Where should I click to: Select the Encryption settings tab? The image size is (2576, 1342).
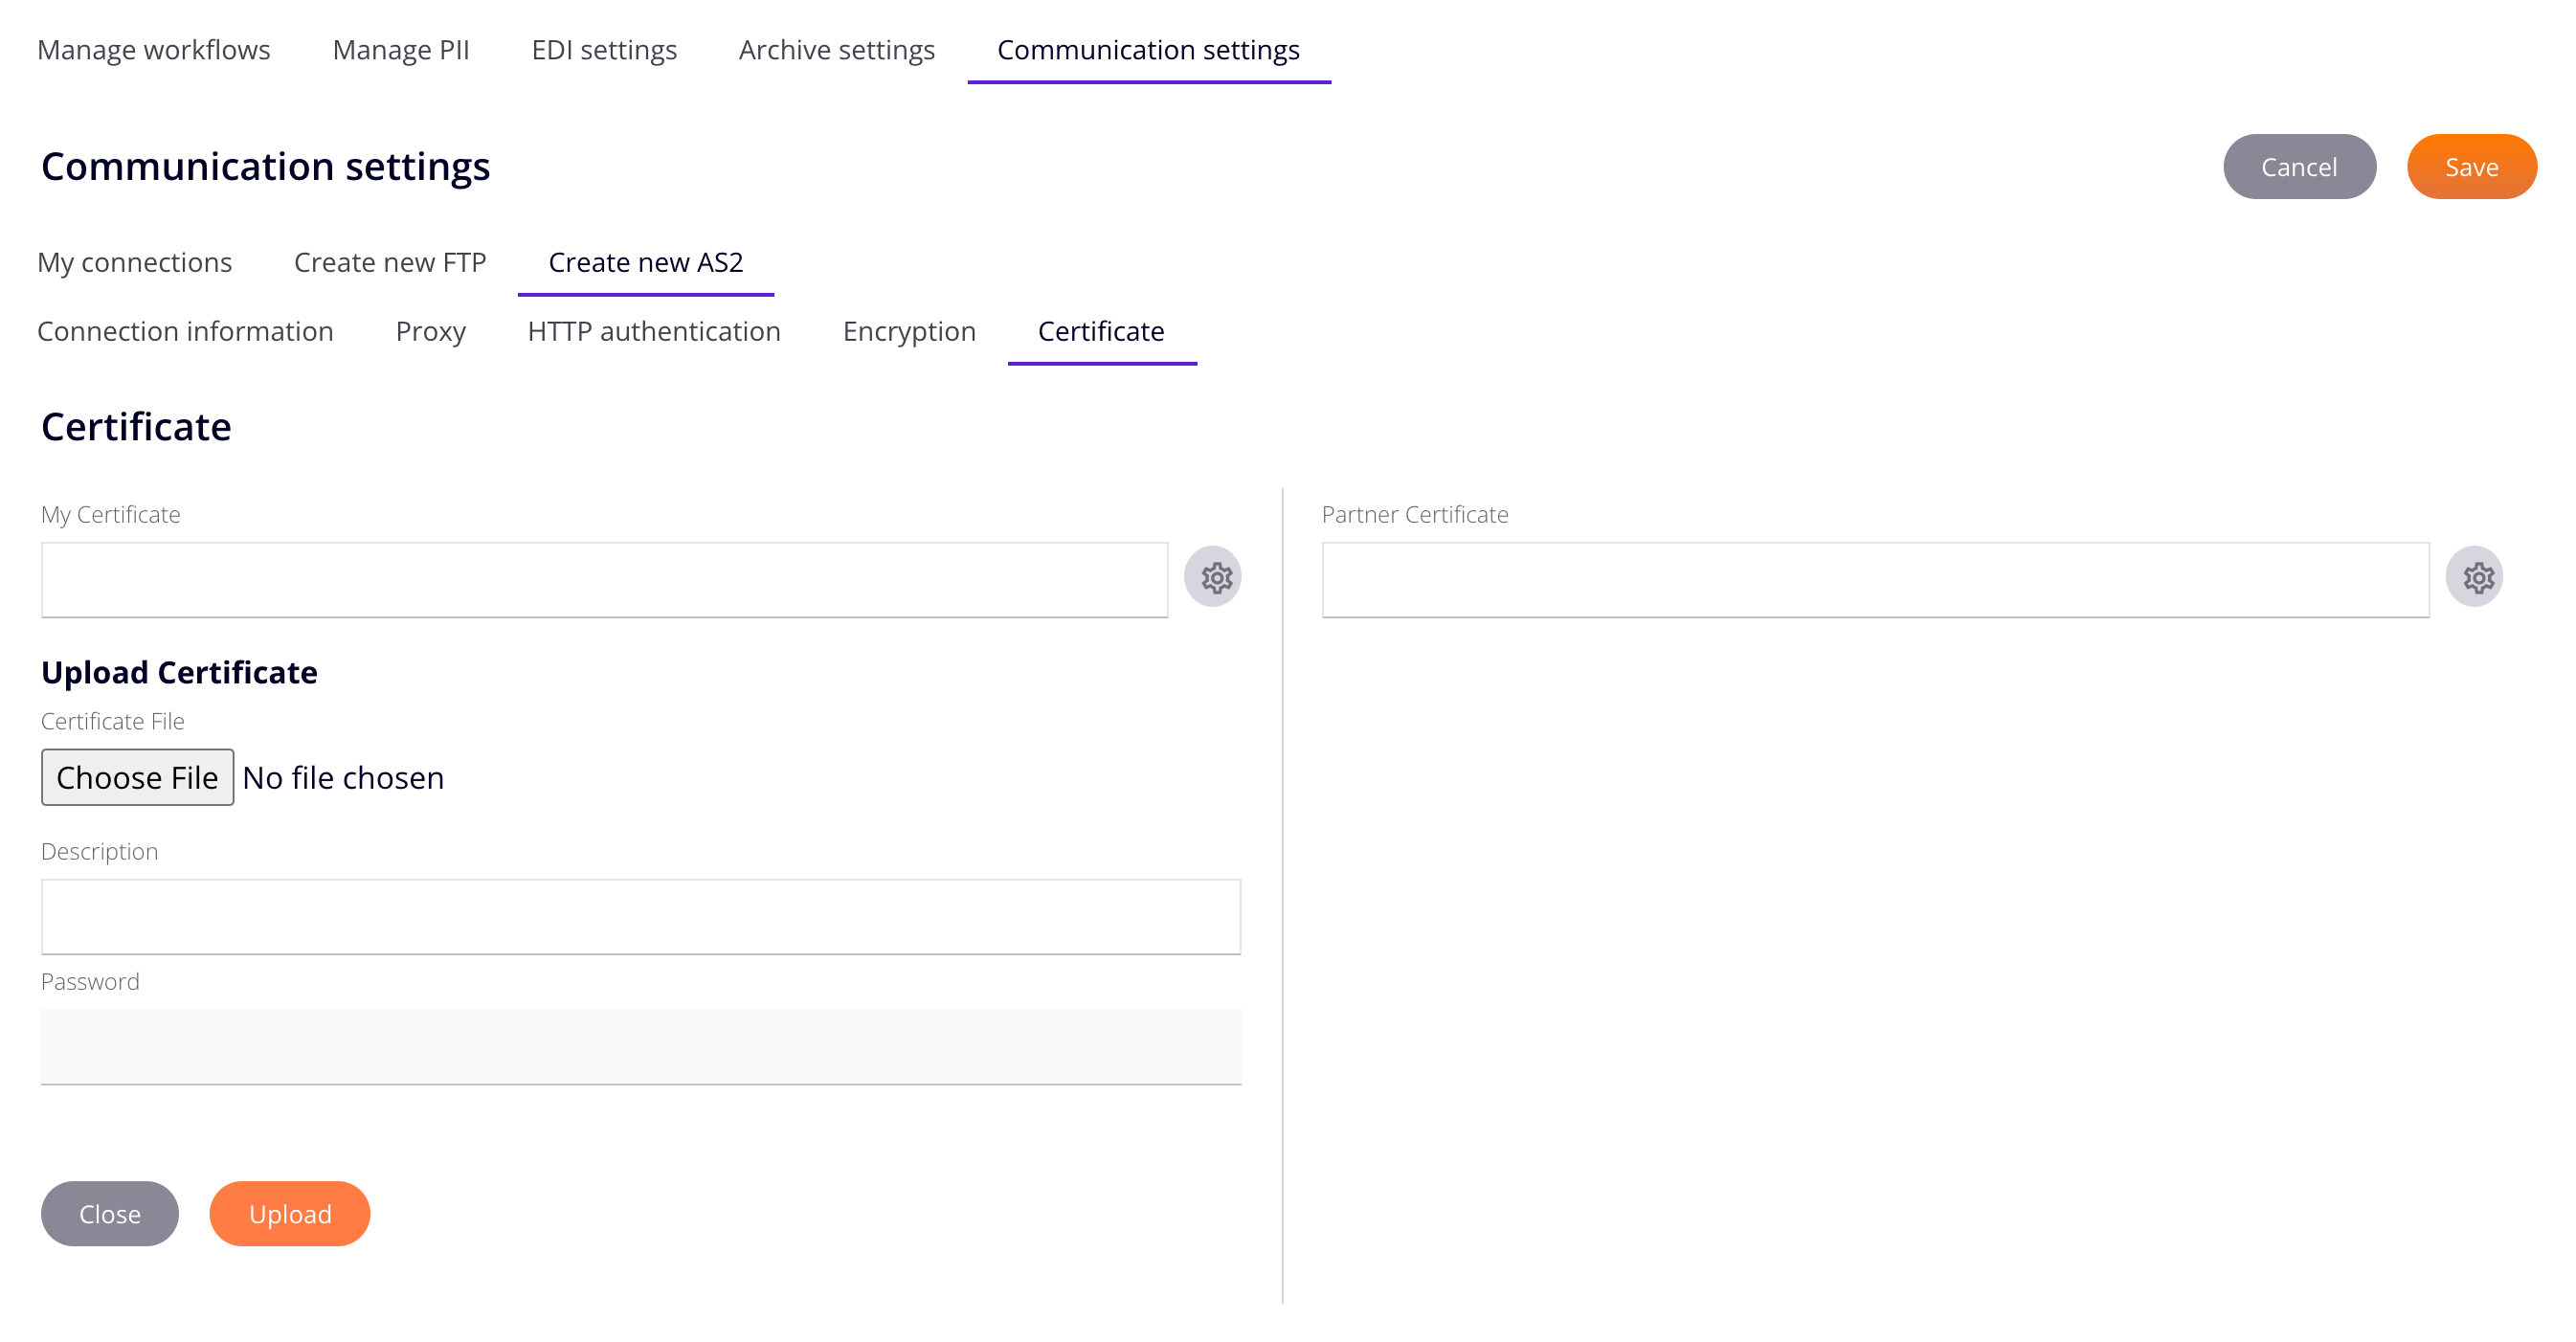click(908, 332)
